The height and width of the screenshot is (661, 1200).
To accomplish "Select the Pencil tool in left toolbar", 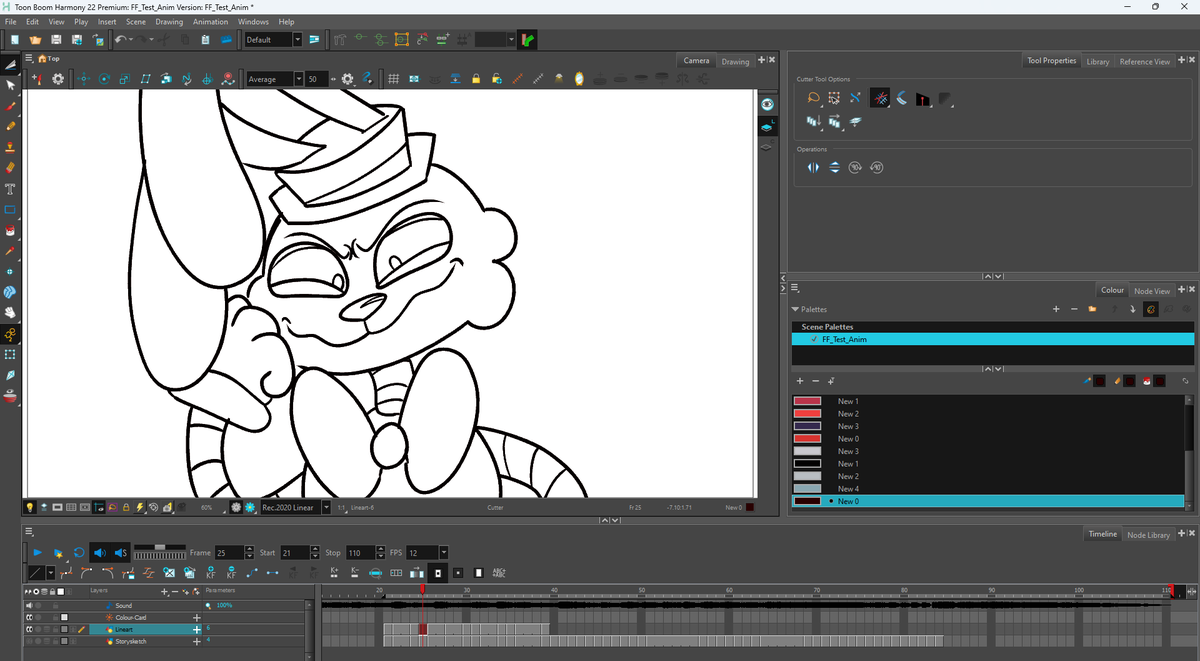I will pyautogui.click(x=10, y=126).
